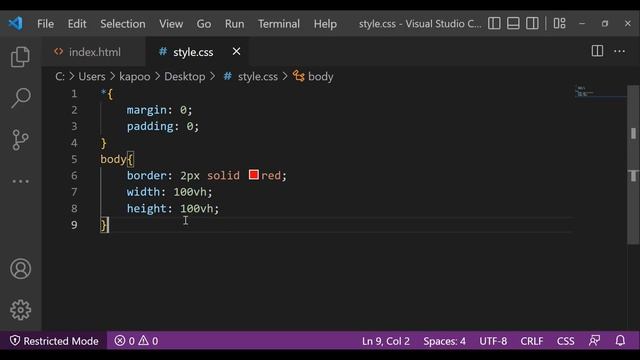Change encoding via UTF-8 status item
Image resolution: width=640 pixels, height=360 pixels.
[493, 341]
